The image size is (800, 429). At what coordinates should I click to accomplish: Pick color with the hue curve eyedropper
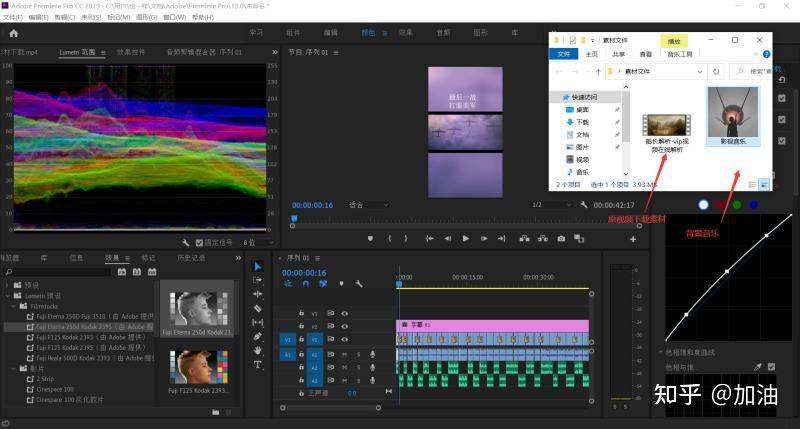(x=758, y=366)
